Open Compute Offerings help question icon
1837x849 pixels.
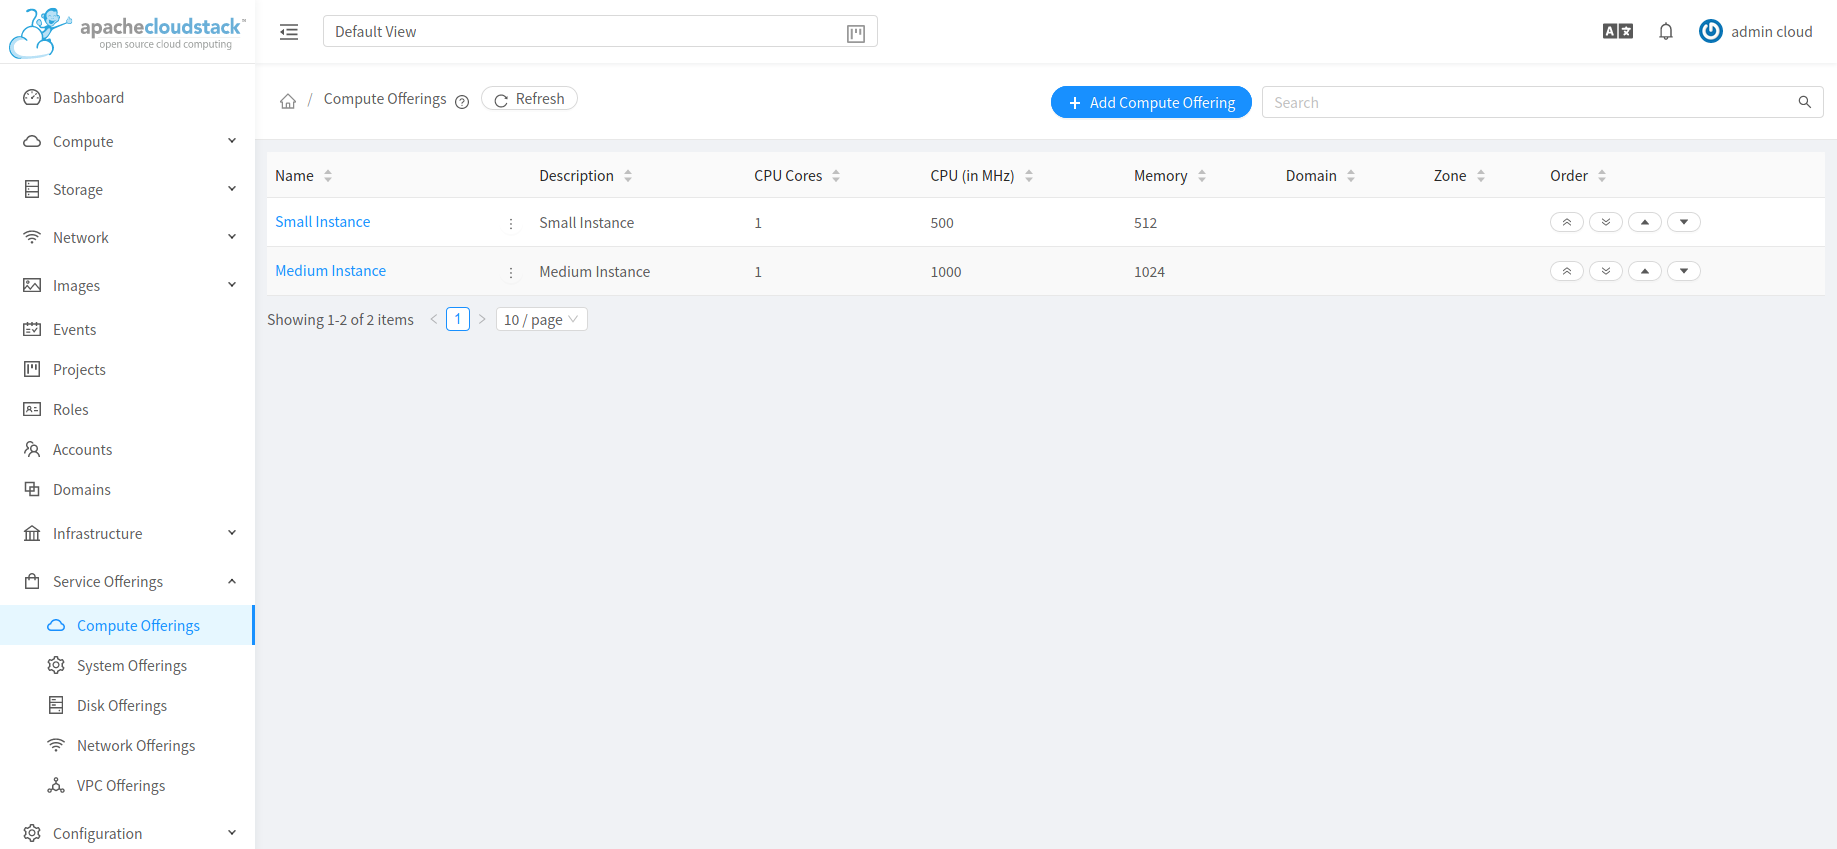[x=462, y=102]
